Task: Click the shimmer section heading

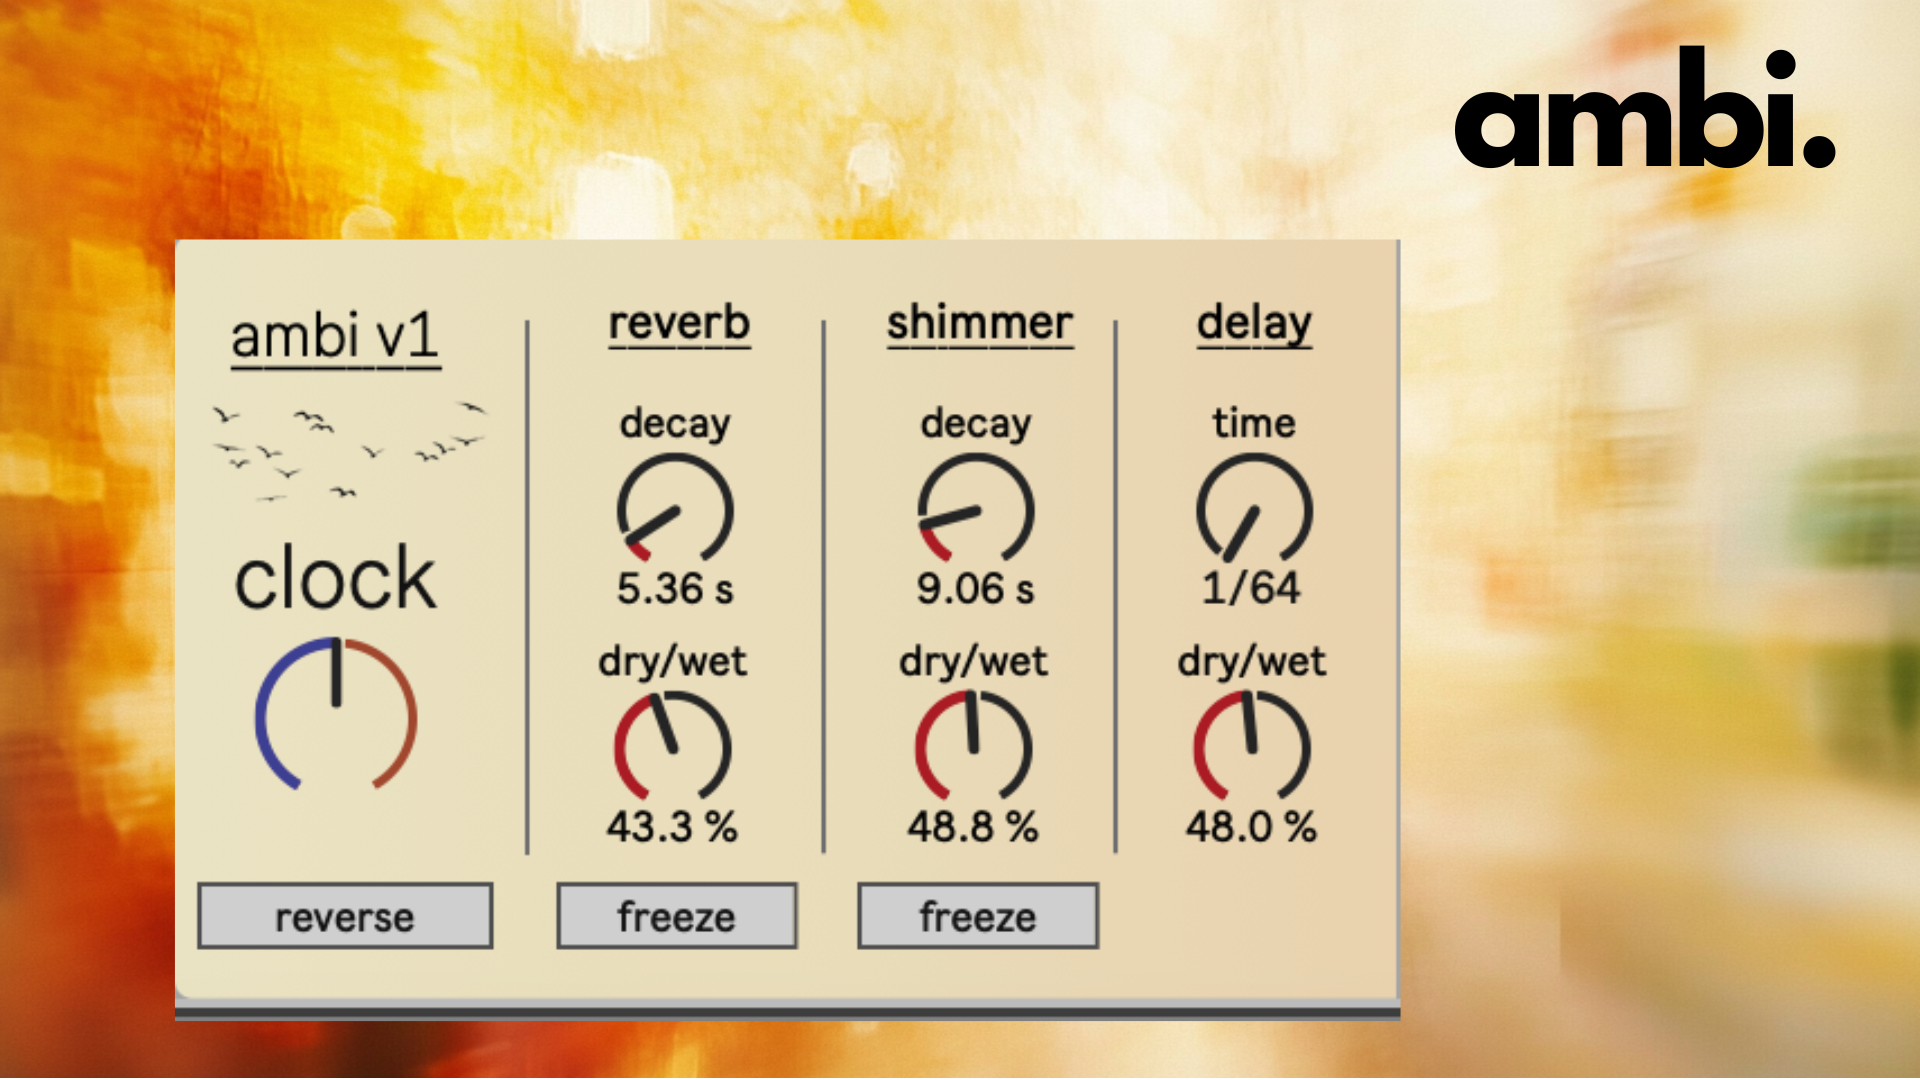Action: pos(980,323)
